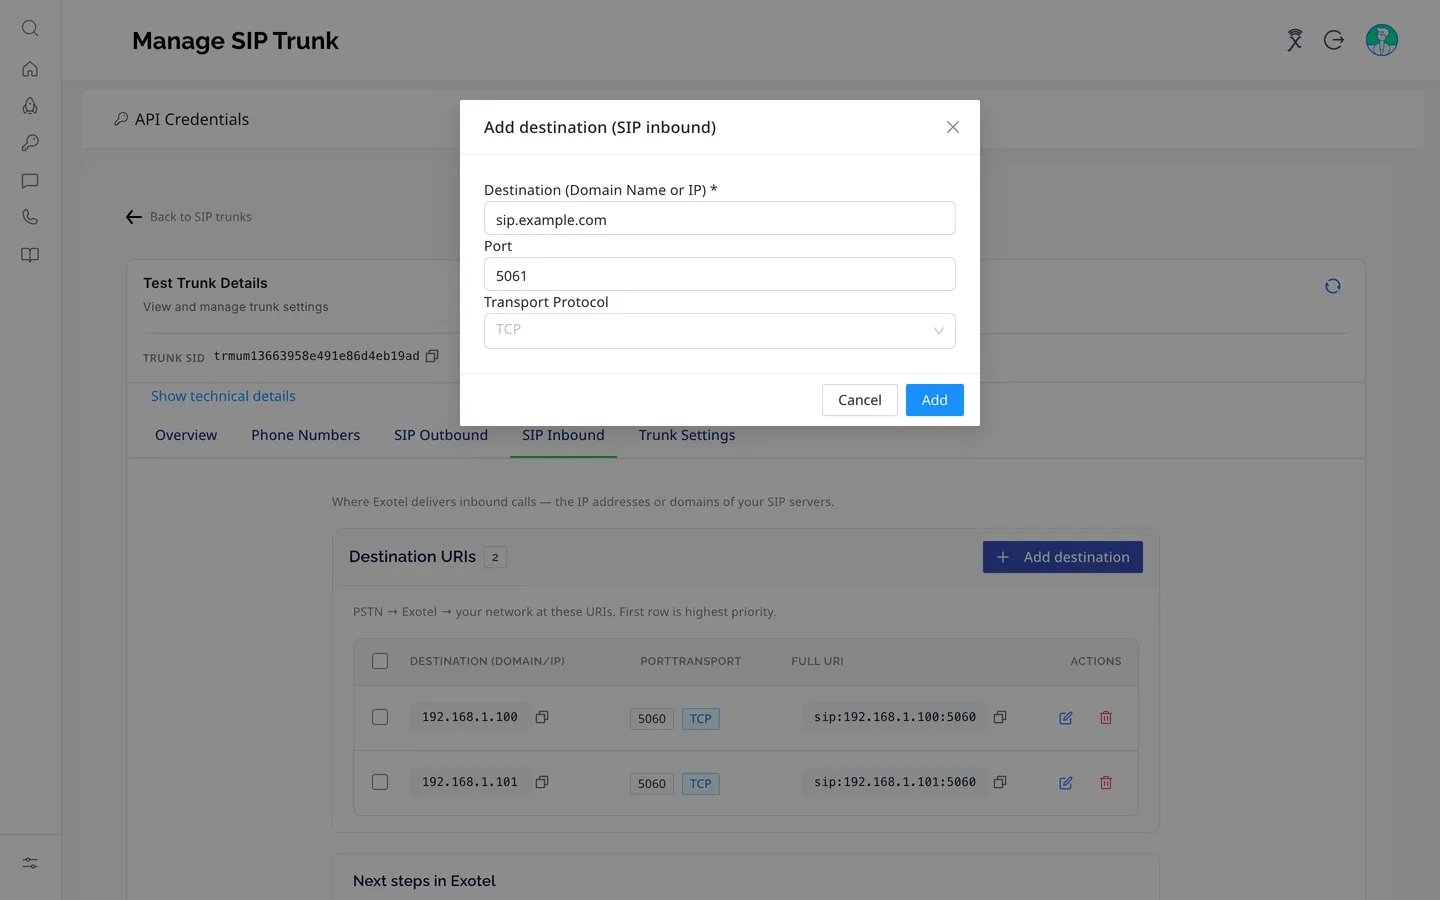The width and height of the screenshot is (1440, 900).
Task: Switch to the Overview tab
Action: click(x=186, y=435)
